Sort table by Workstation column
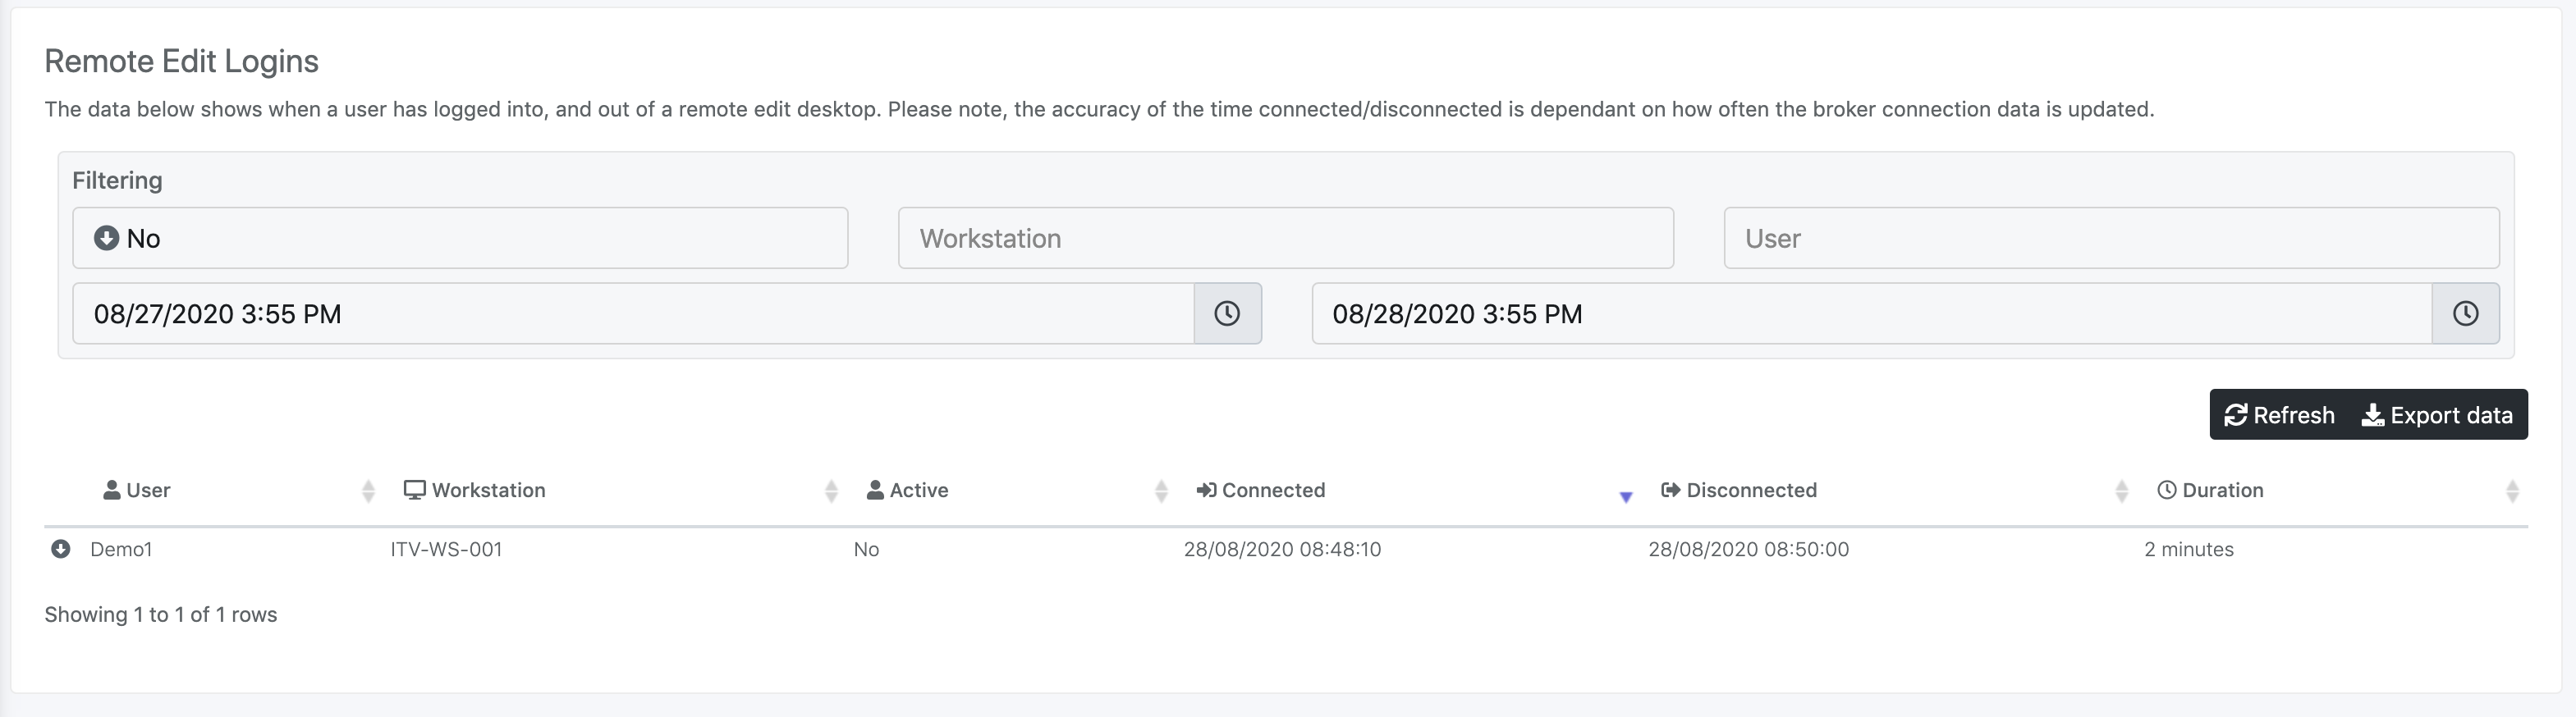The width and height of the screenshot is (2576, 717). point(488,490)
